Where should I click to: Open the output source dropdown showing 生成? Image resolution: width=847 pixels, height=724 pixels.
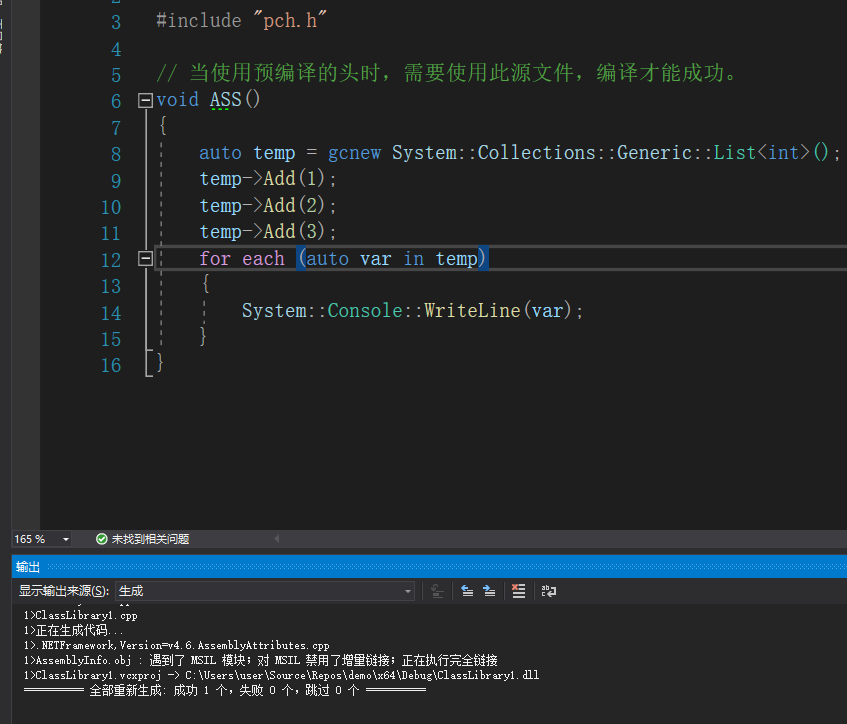(x=264, y=591)
